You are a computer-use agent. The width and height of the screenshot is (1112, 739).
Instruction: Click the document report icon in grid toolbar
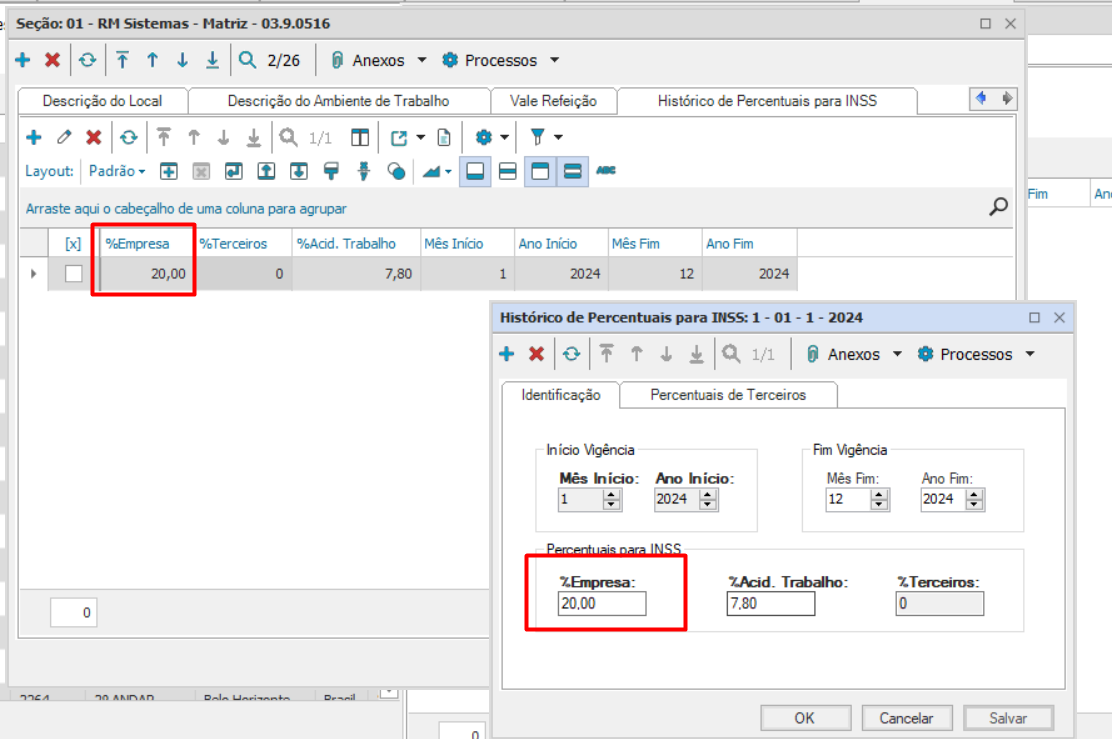click(444, 137)
